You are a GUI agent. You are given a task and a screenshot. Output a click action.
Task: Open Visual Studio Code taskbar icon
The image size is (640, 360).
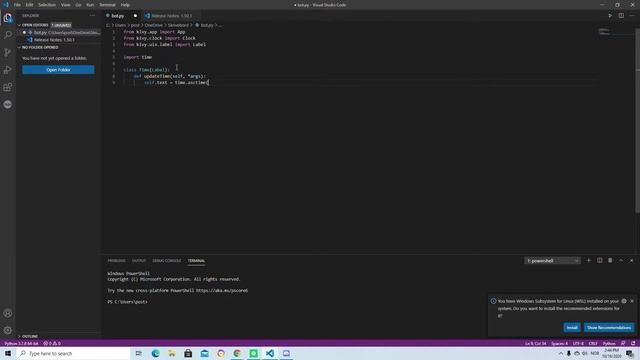coord(270,353)
